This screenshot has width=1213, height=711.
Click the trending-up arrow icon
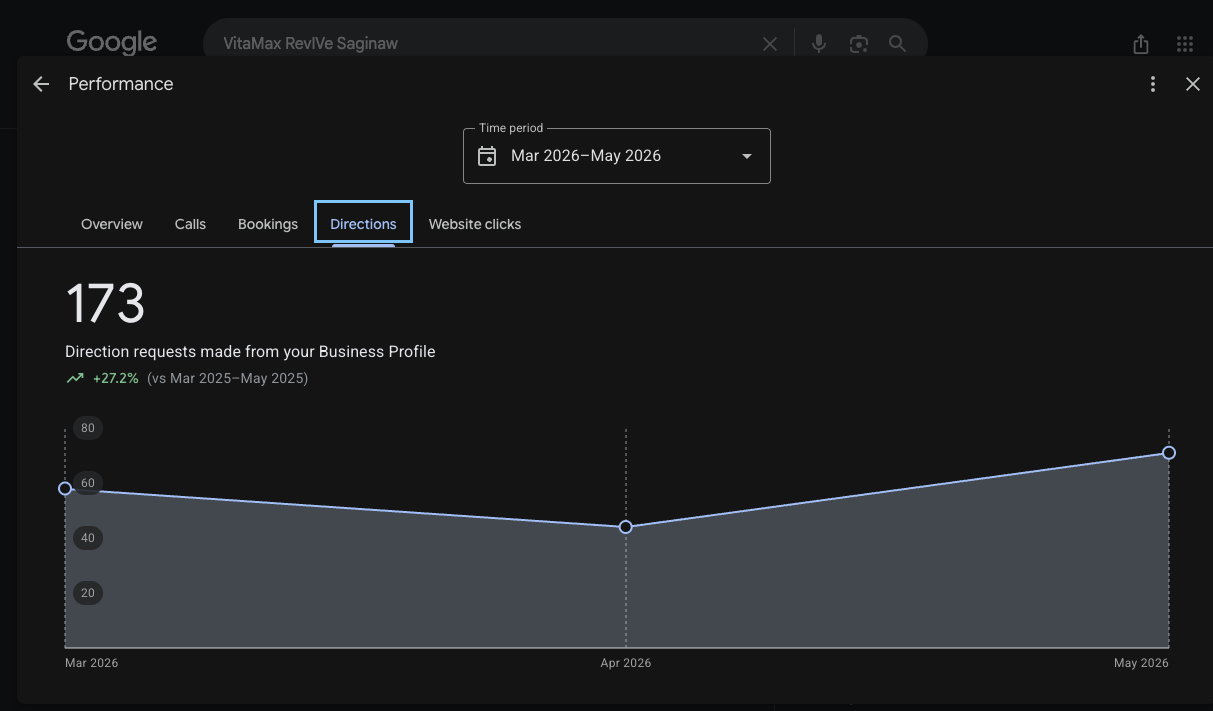coord(75,379)
